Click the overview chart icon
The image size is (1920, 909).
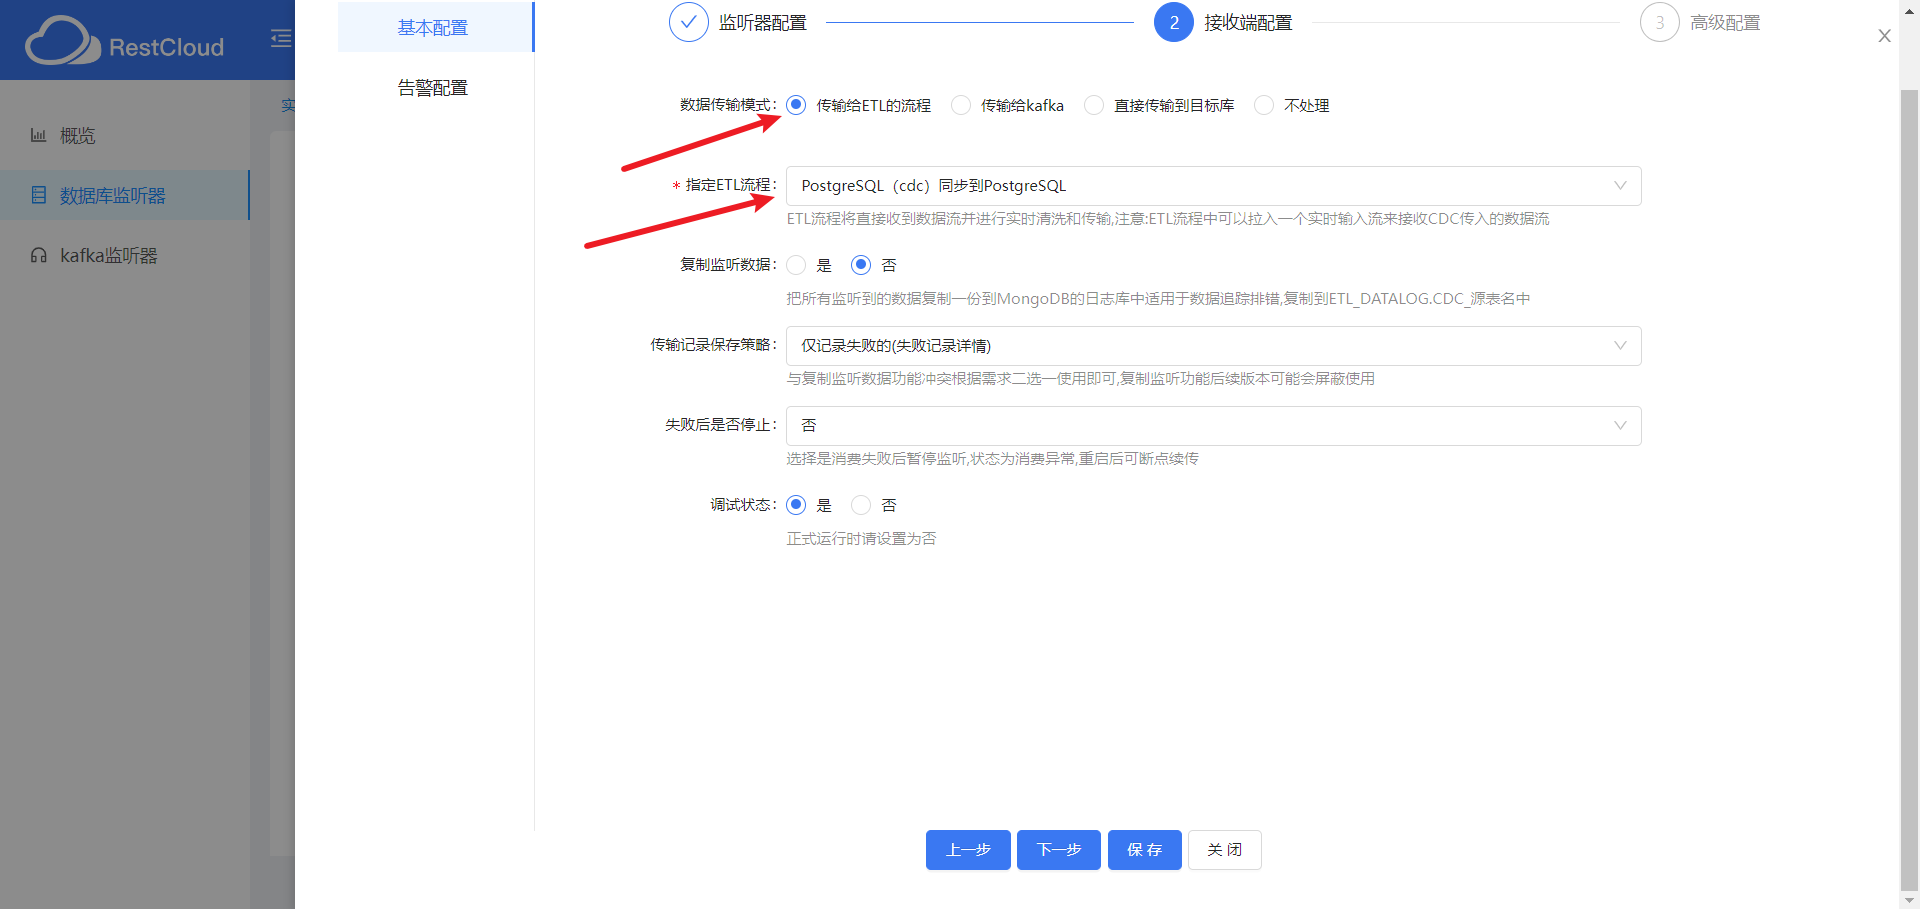pos(38,135)
